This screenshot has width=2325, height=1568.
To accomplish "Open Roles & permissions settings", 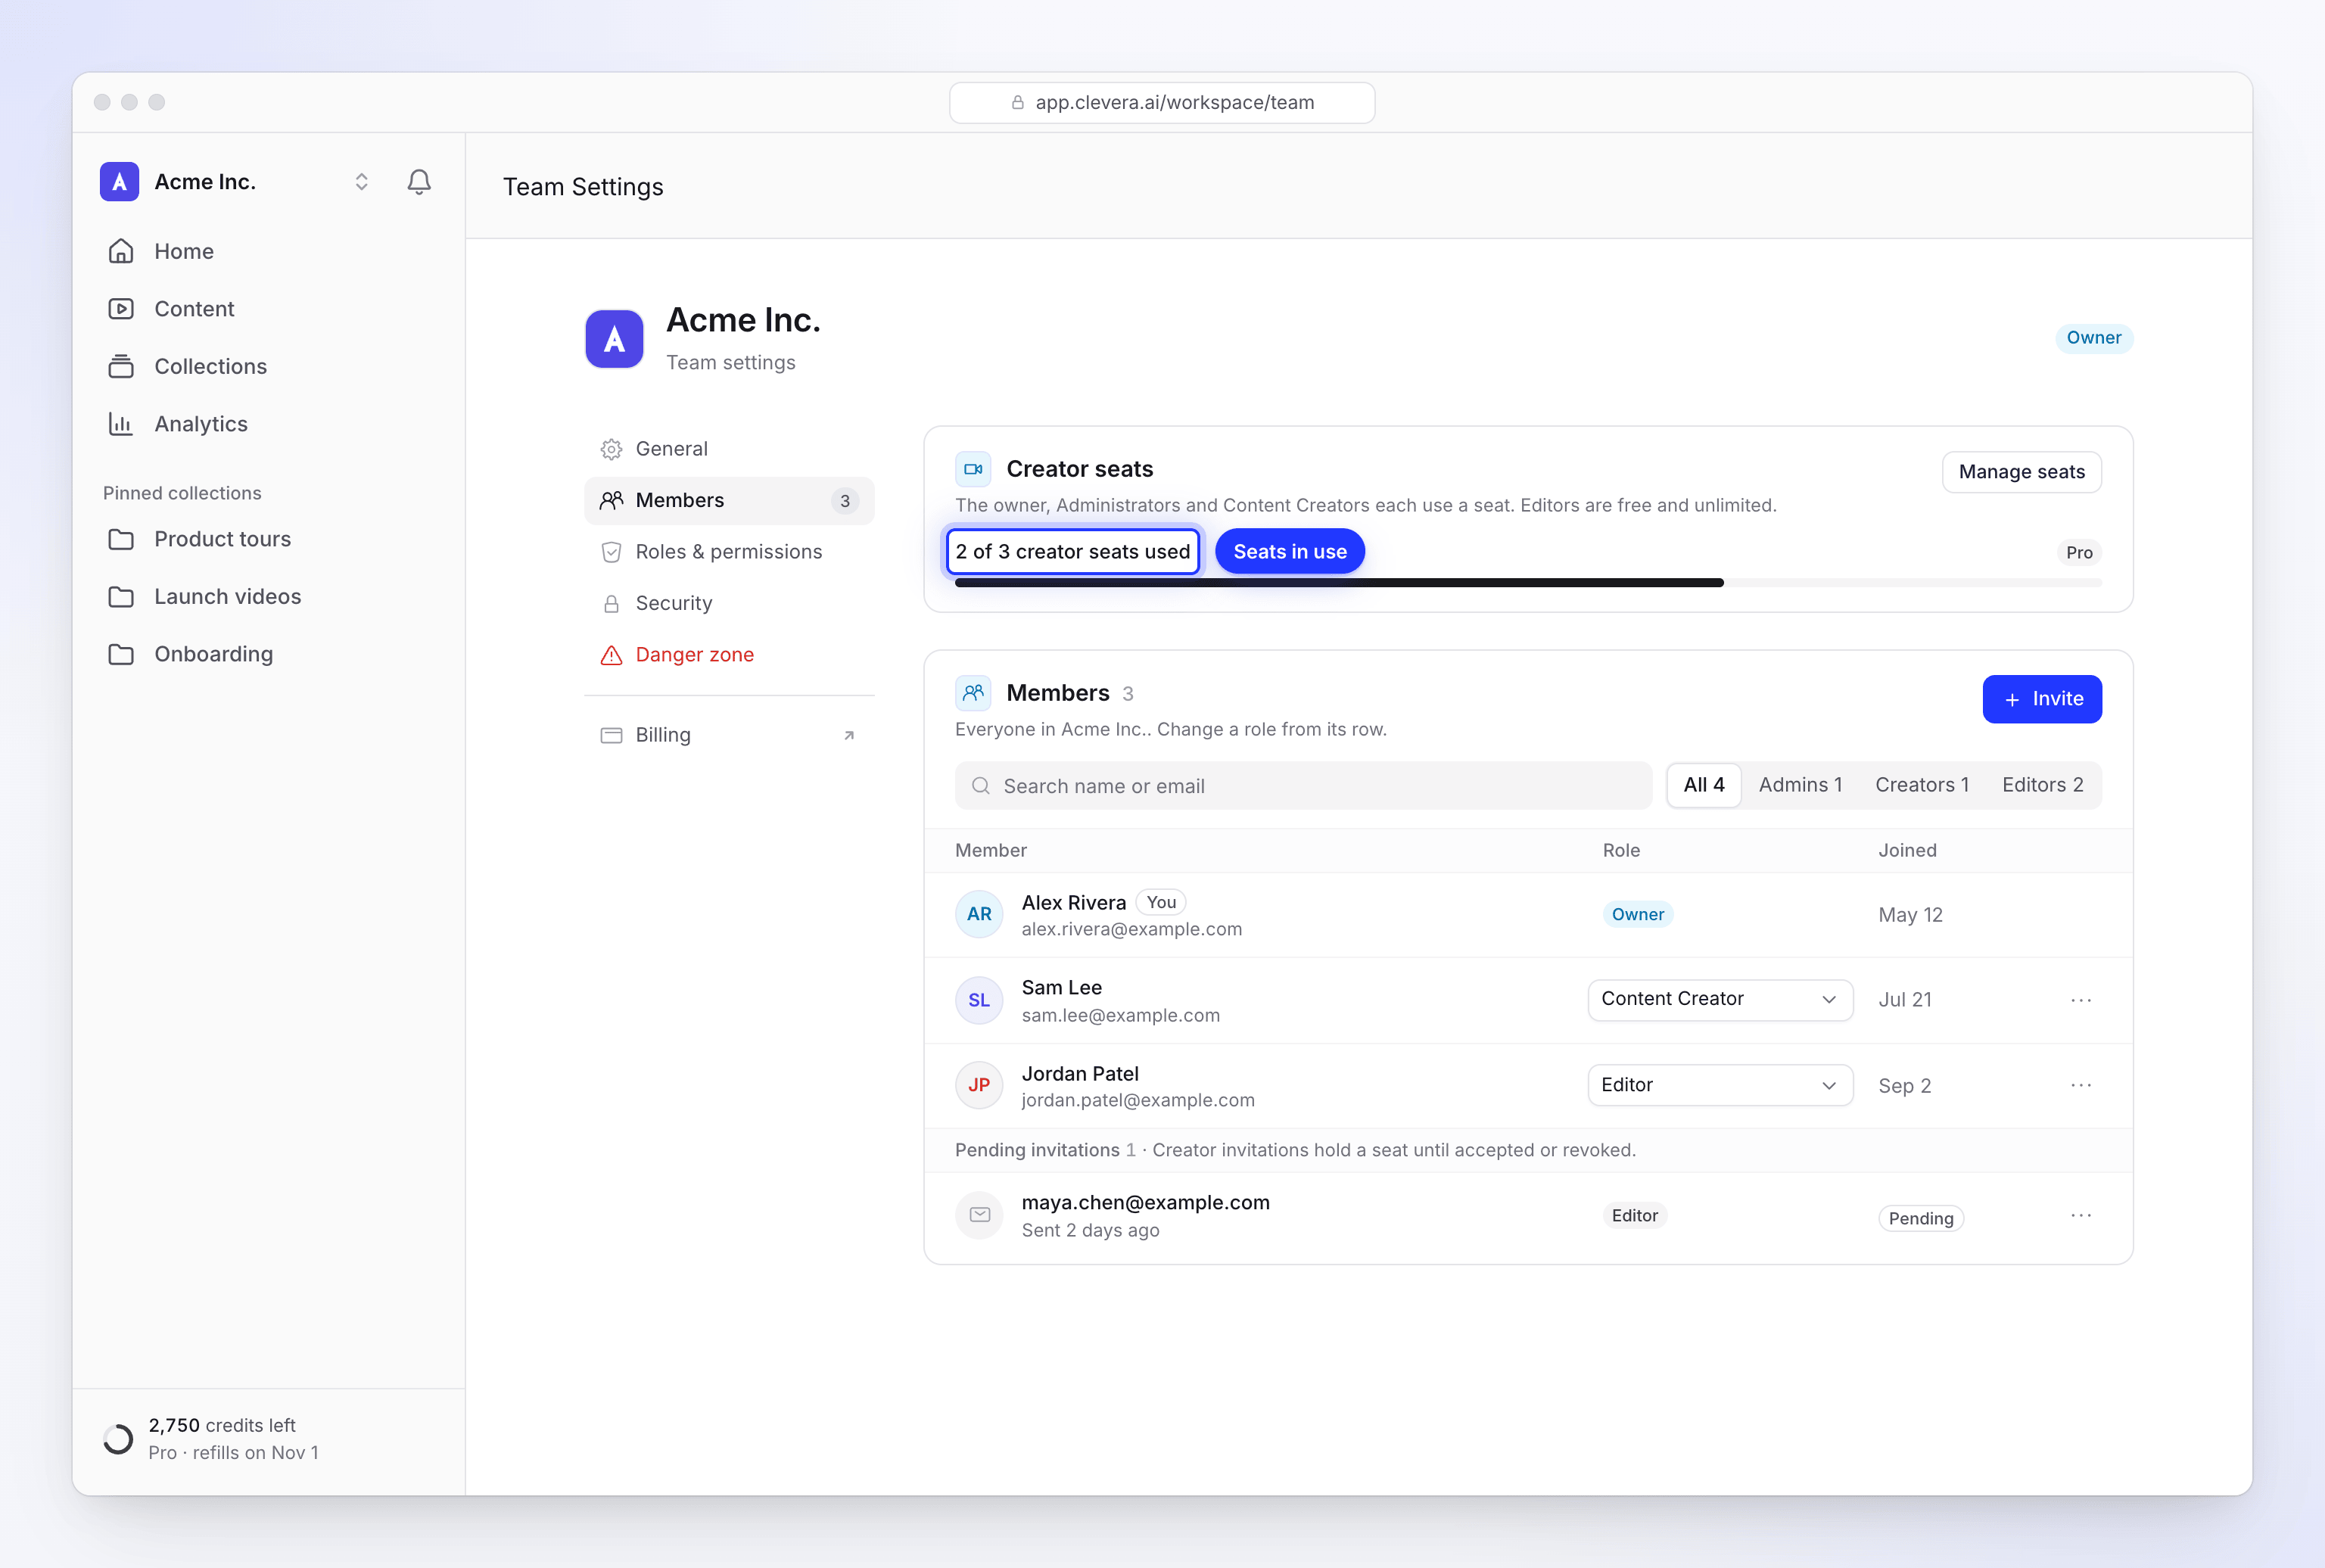I will click(x=729, y=552).
